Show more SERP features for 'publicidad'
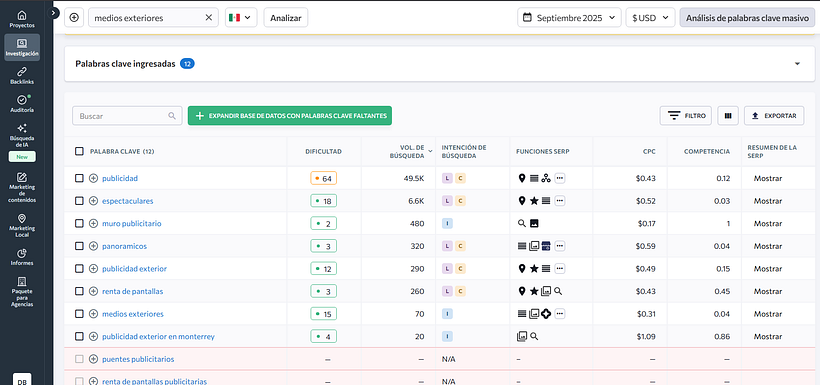Screen dimensions: 820x385 (x=560, y=178)
